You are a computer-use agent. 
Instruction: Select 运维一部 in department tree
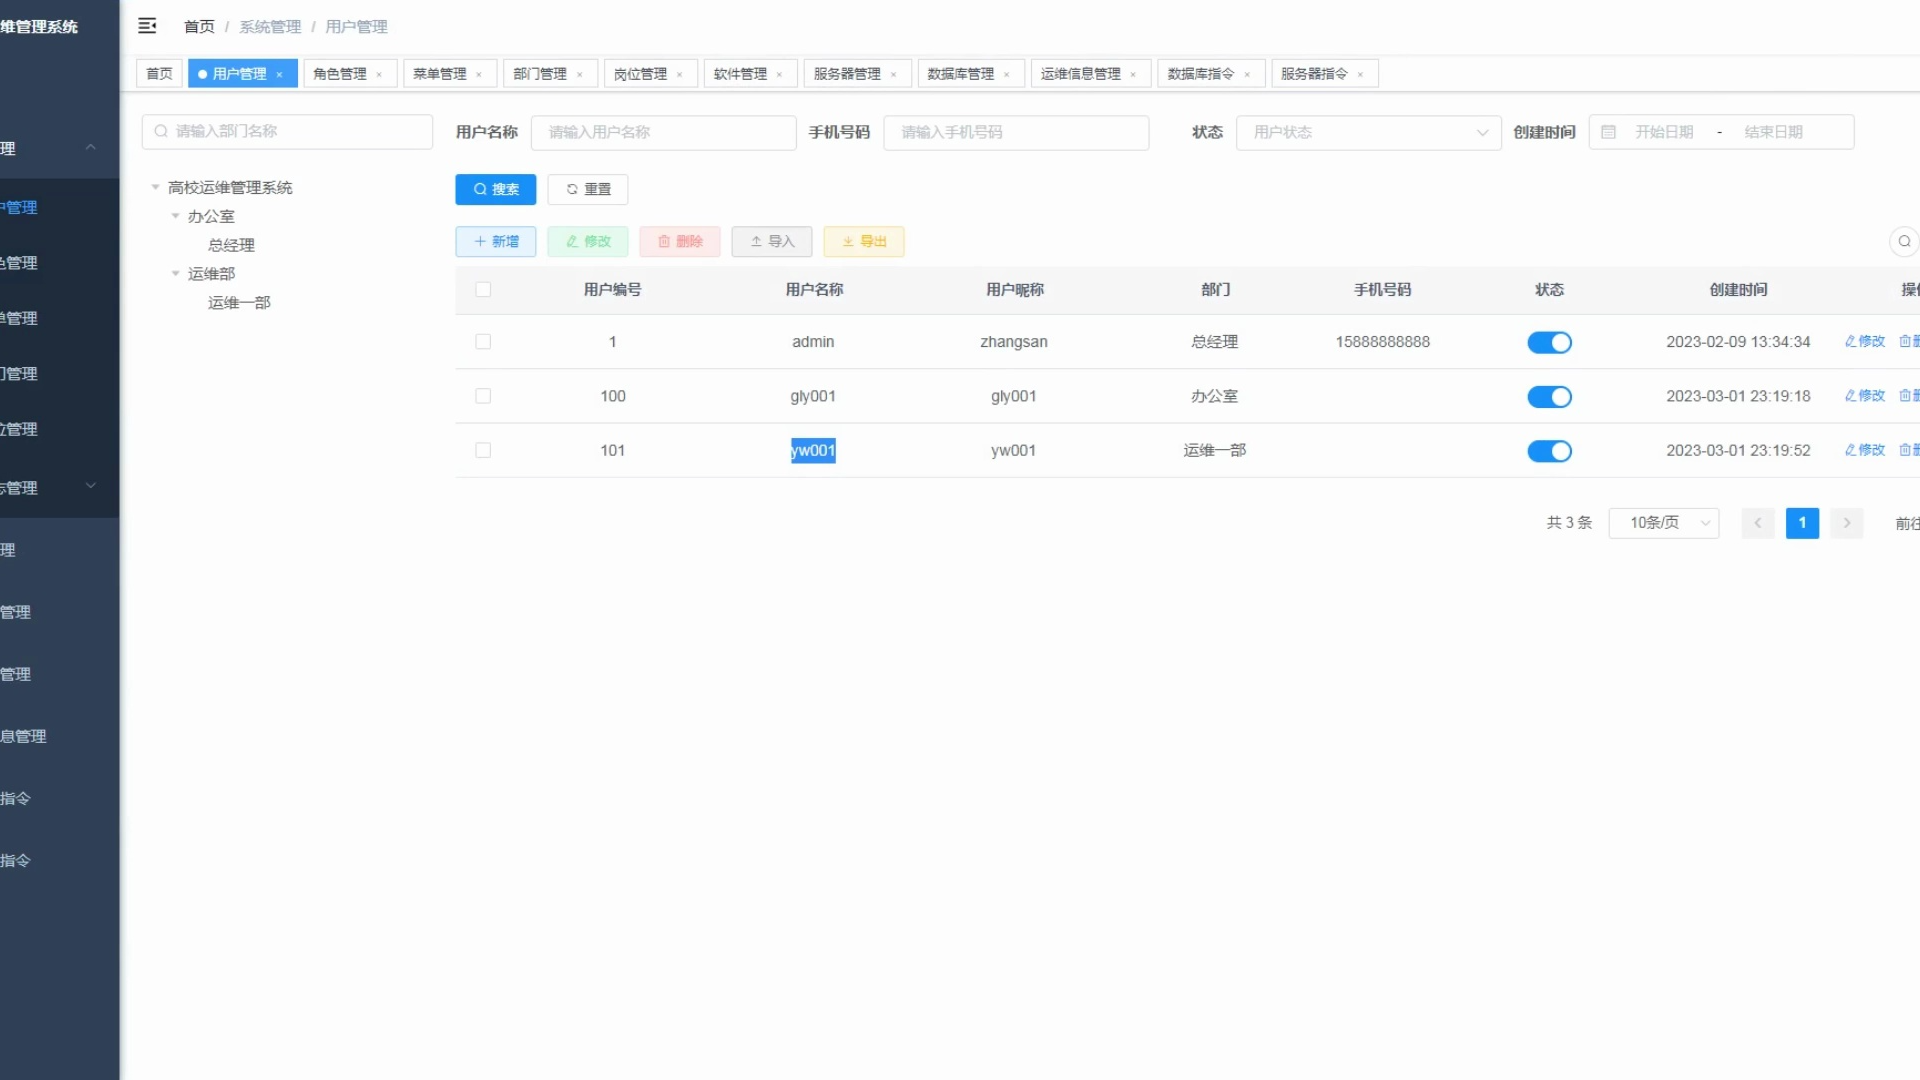tap(239, 302)
